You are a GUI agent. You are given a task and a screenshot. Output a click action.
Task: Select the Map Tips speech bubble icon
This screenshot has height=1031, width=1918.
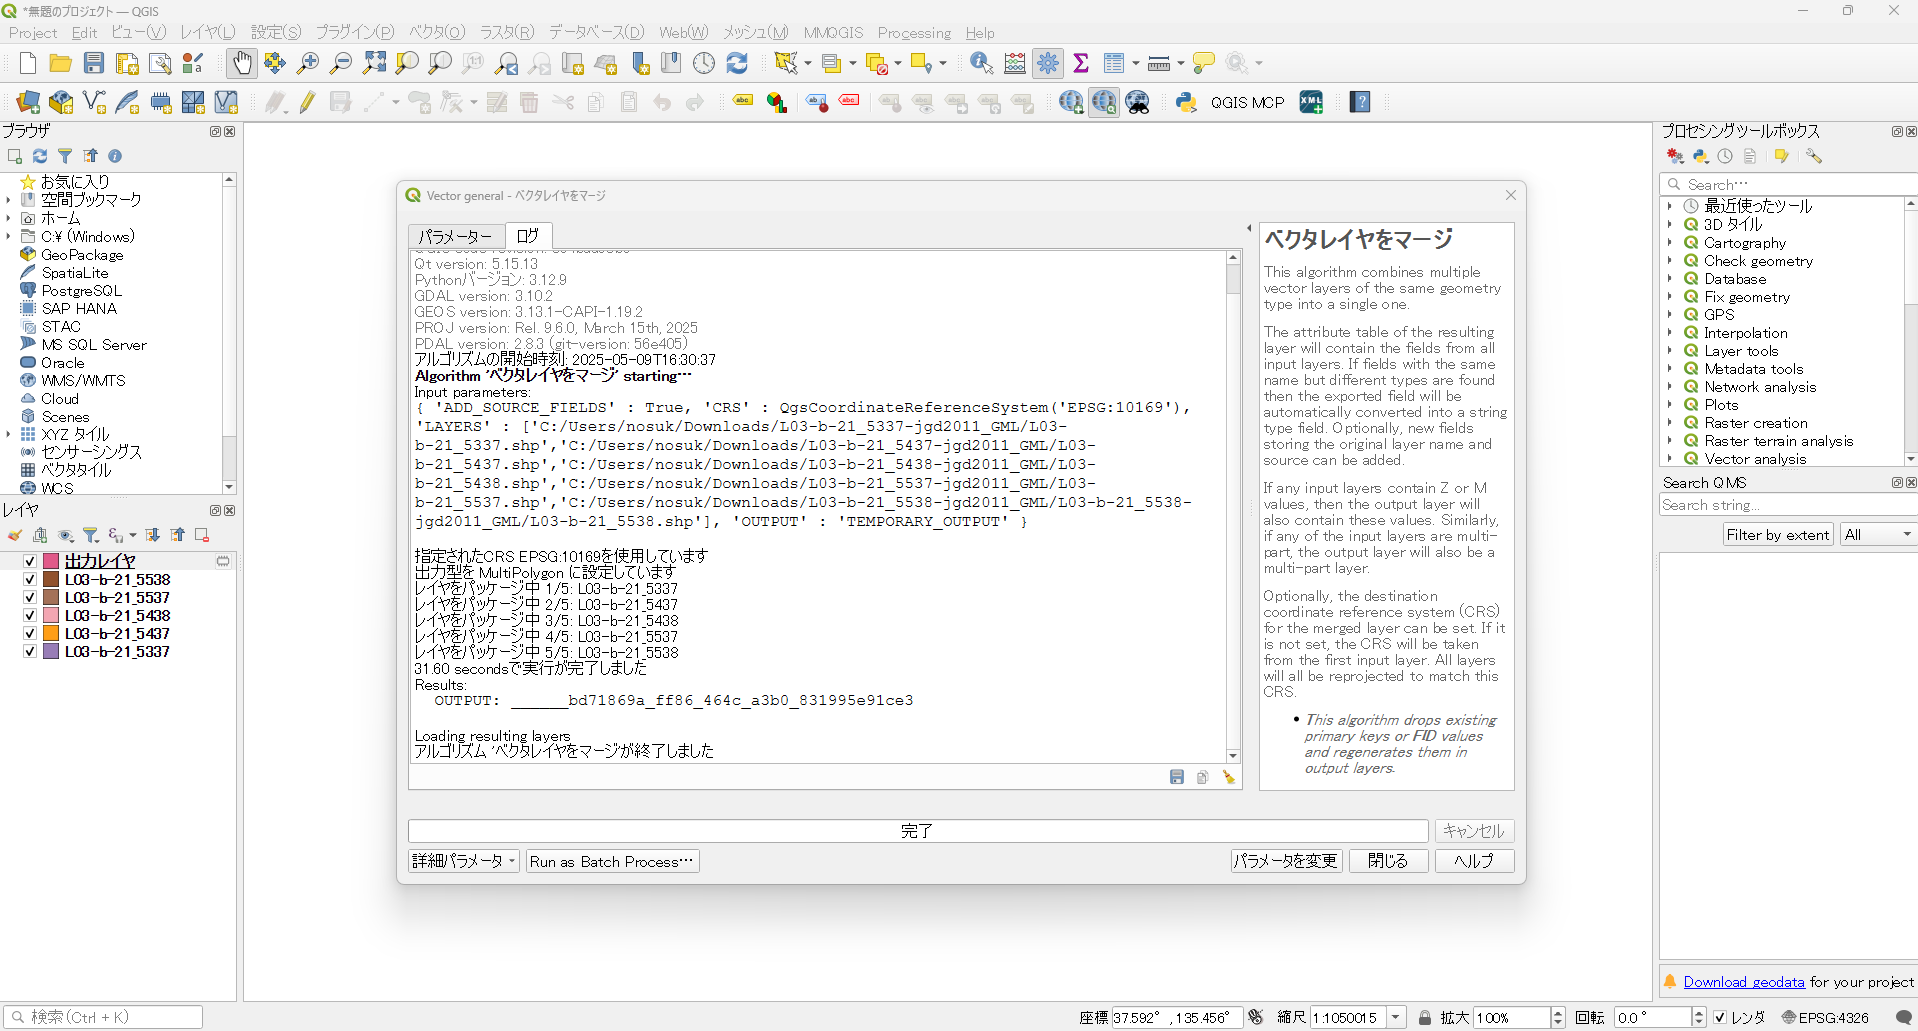tap(1204, 64)
